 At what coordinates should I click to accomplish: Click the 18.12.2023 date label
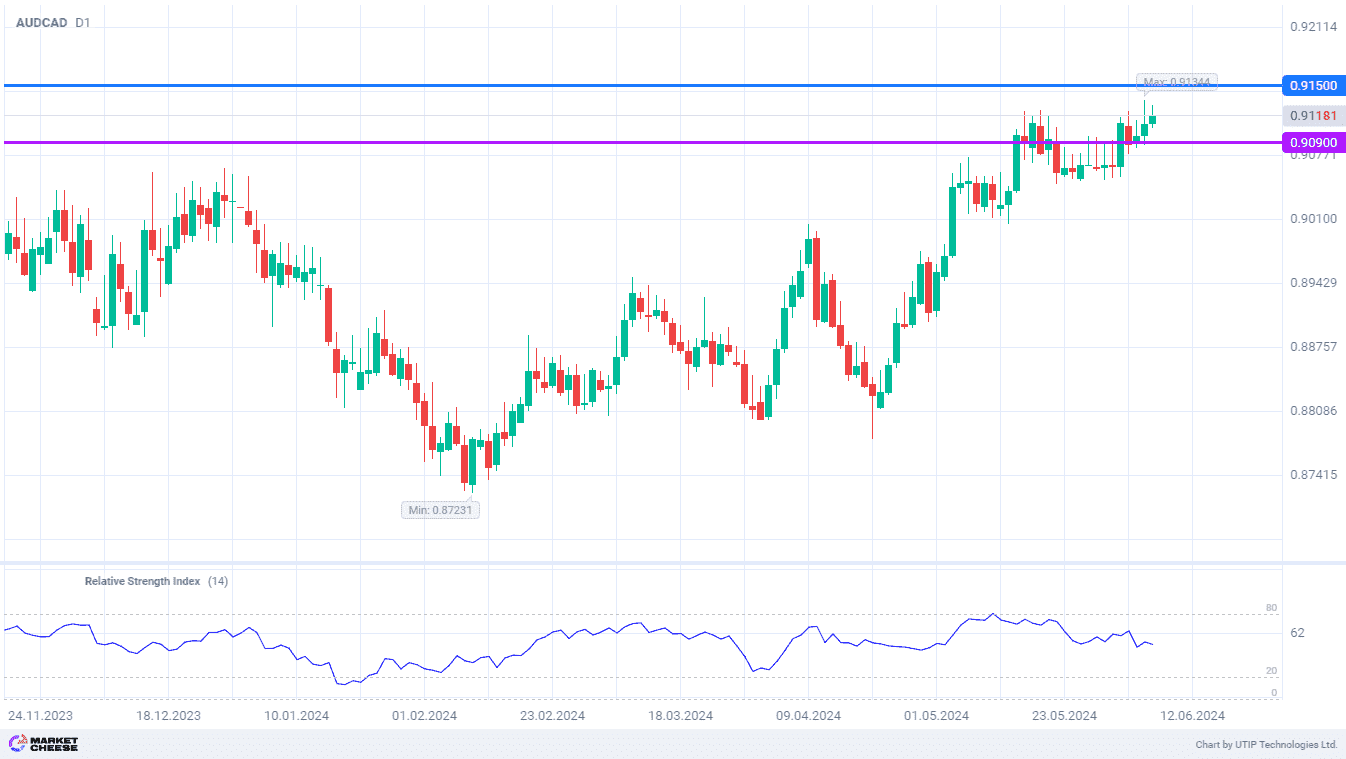pos(168,716)
